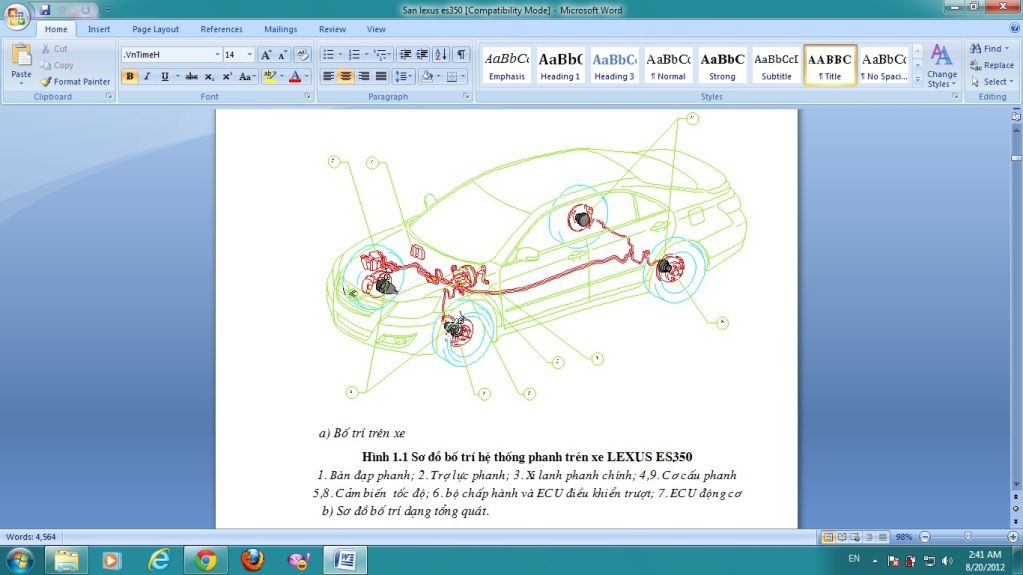Apply the Heading 1 style
Screen dimensions: 1023x575
point(560,66)
